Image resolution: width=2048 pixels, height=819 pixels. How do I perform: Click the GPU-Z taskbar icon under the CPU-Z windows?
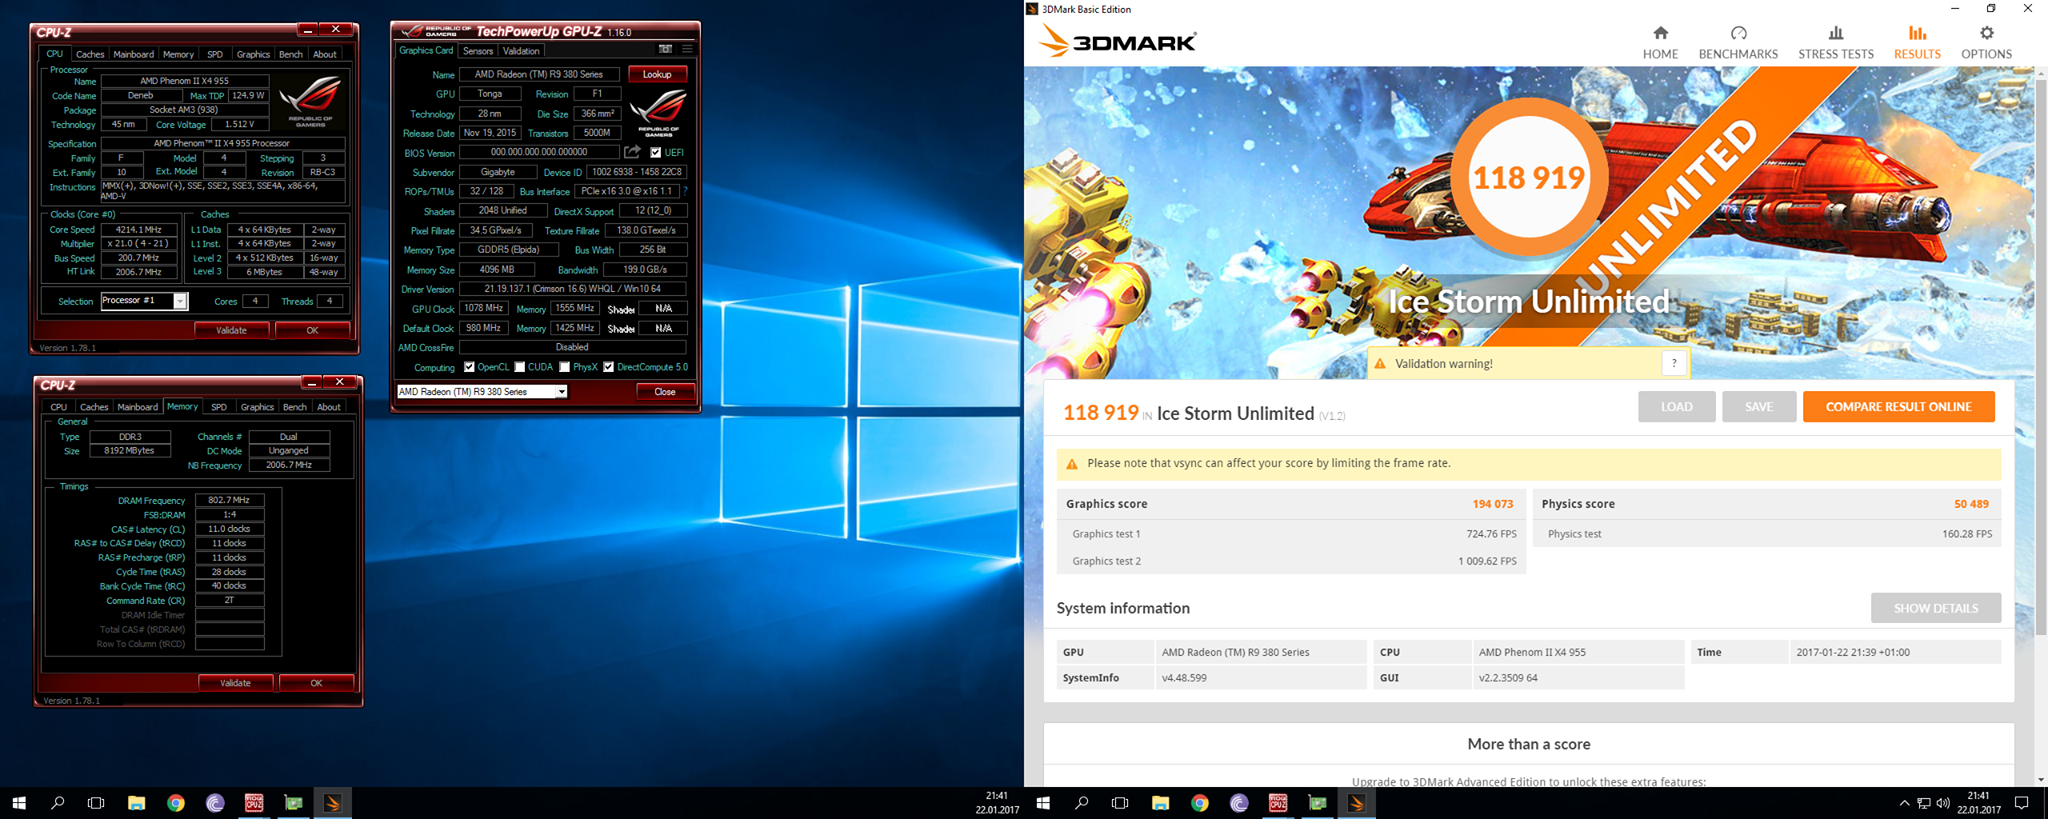[293, 803]
